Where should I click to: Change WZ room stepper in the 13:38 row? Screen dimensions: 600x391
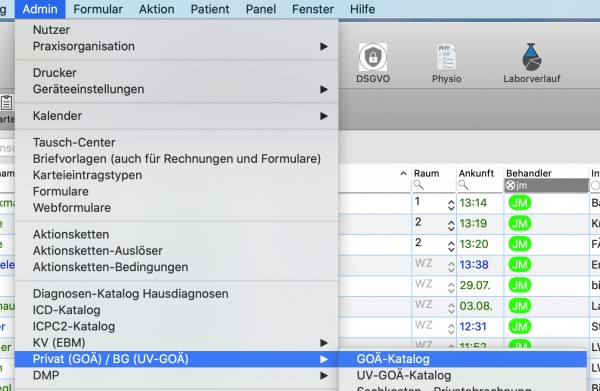point(451,267)
